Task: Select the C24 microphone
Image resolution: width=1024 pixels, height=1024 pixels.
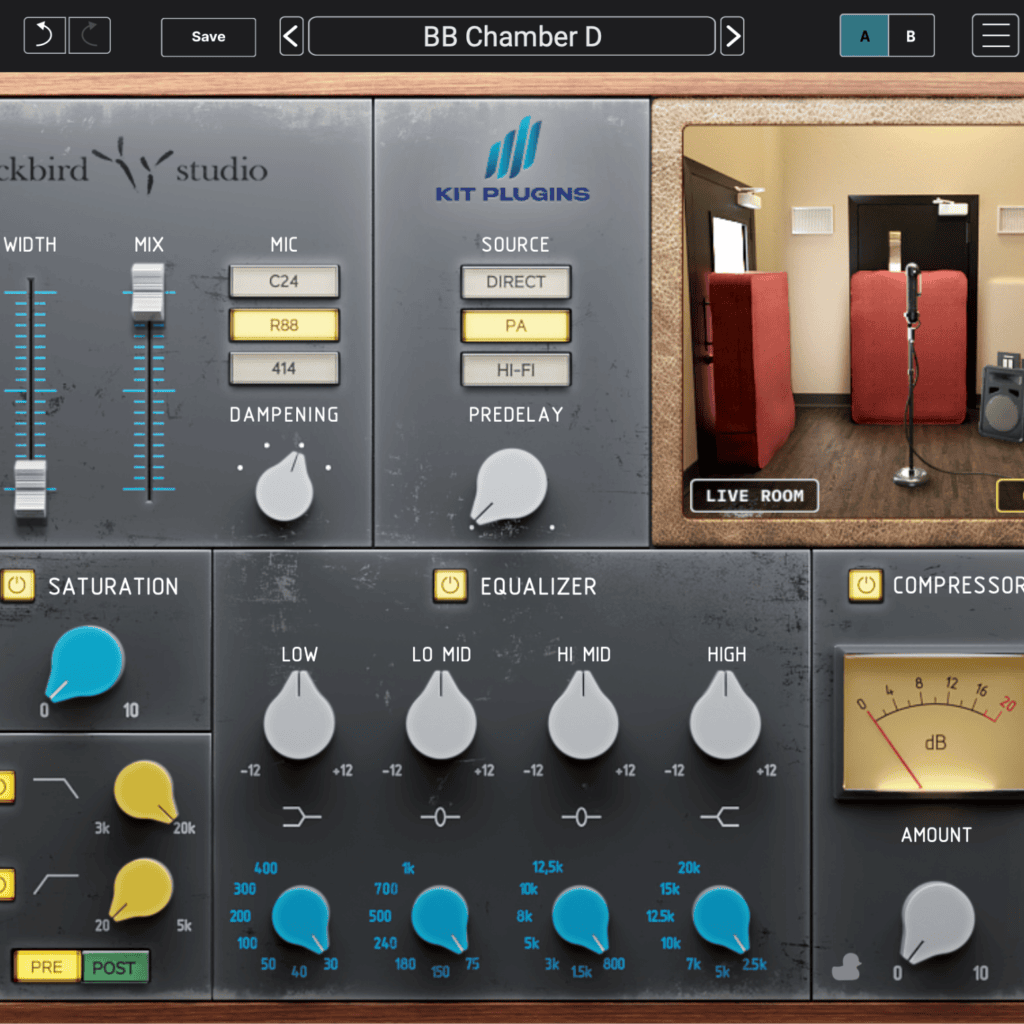Action: coord(284,281)
